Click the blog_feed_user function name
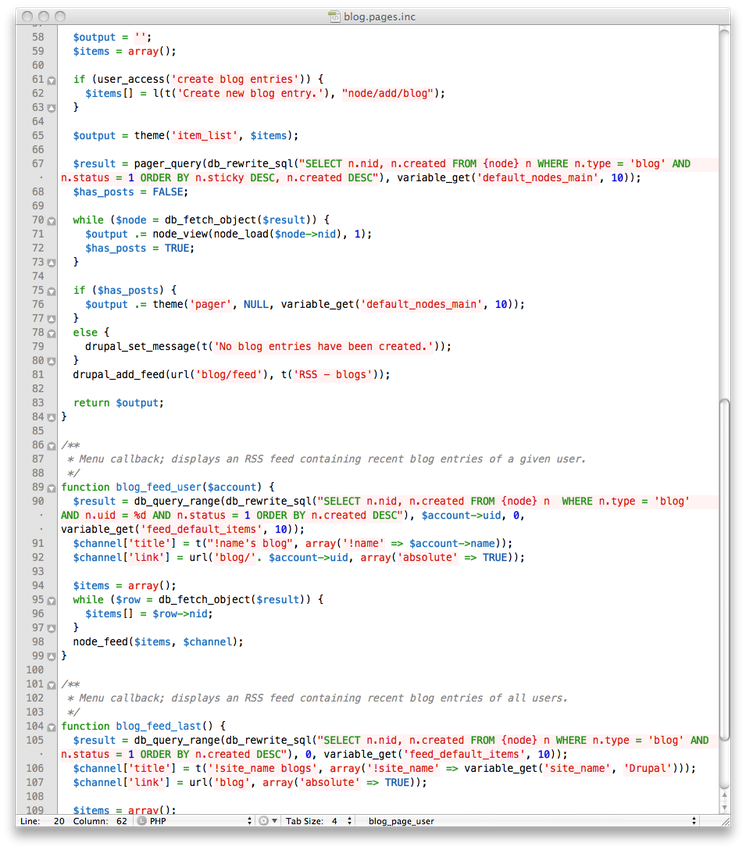The height and width of the screenshot is (850, 746). tap(158, 487)
